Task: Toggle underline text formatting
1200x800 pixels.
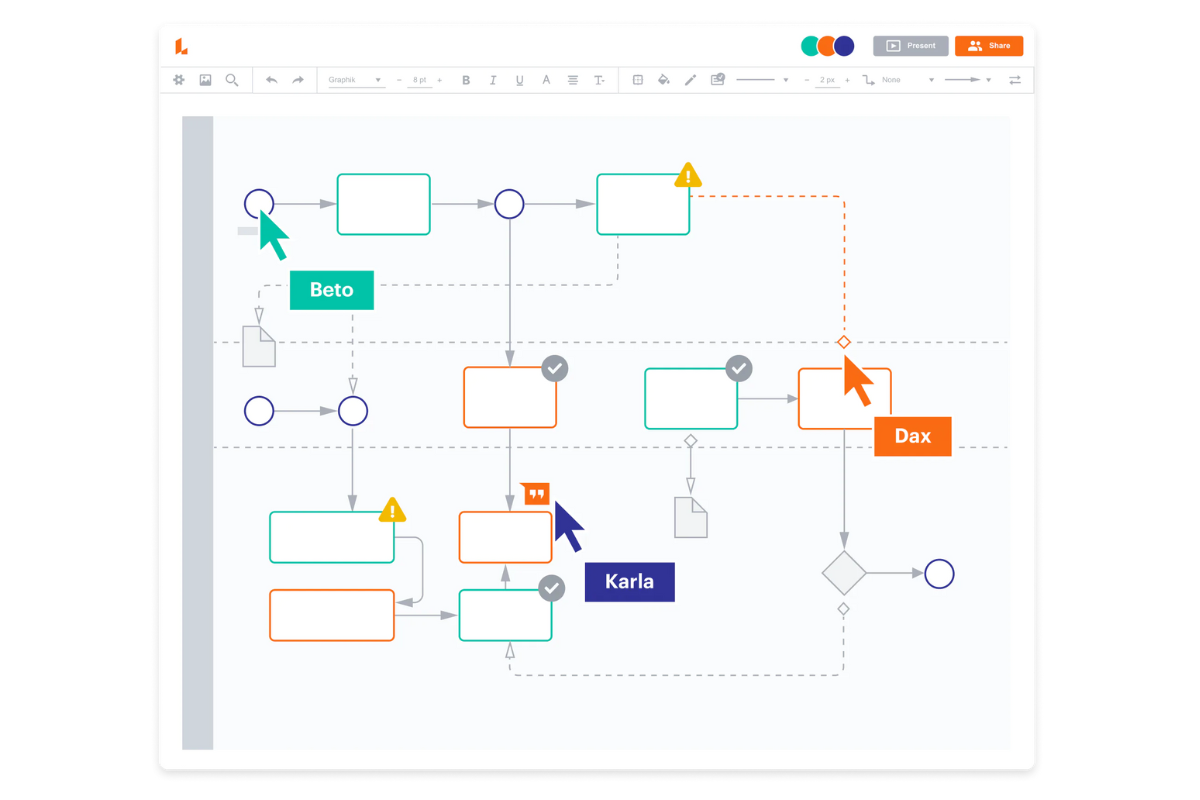Action: pyautogui.click(x=519, y=80)
